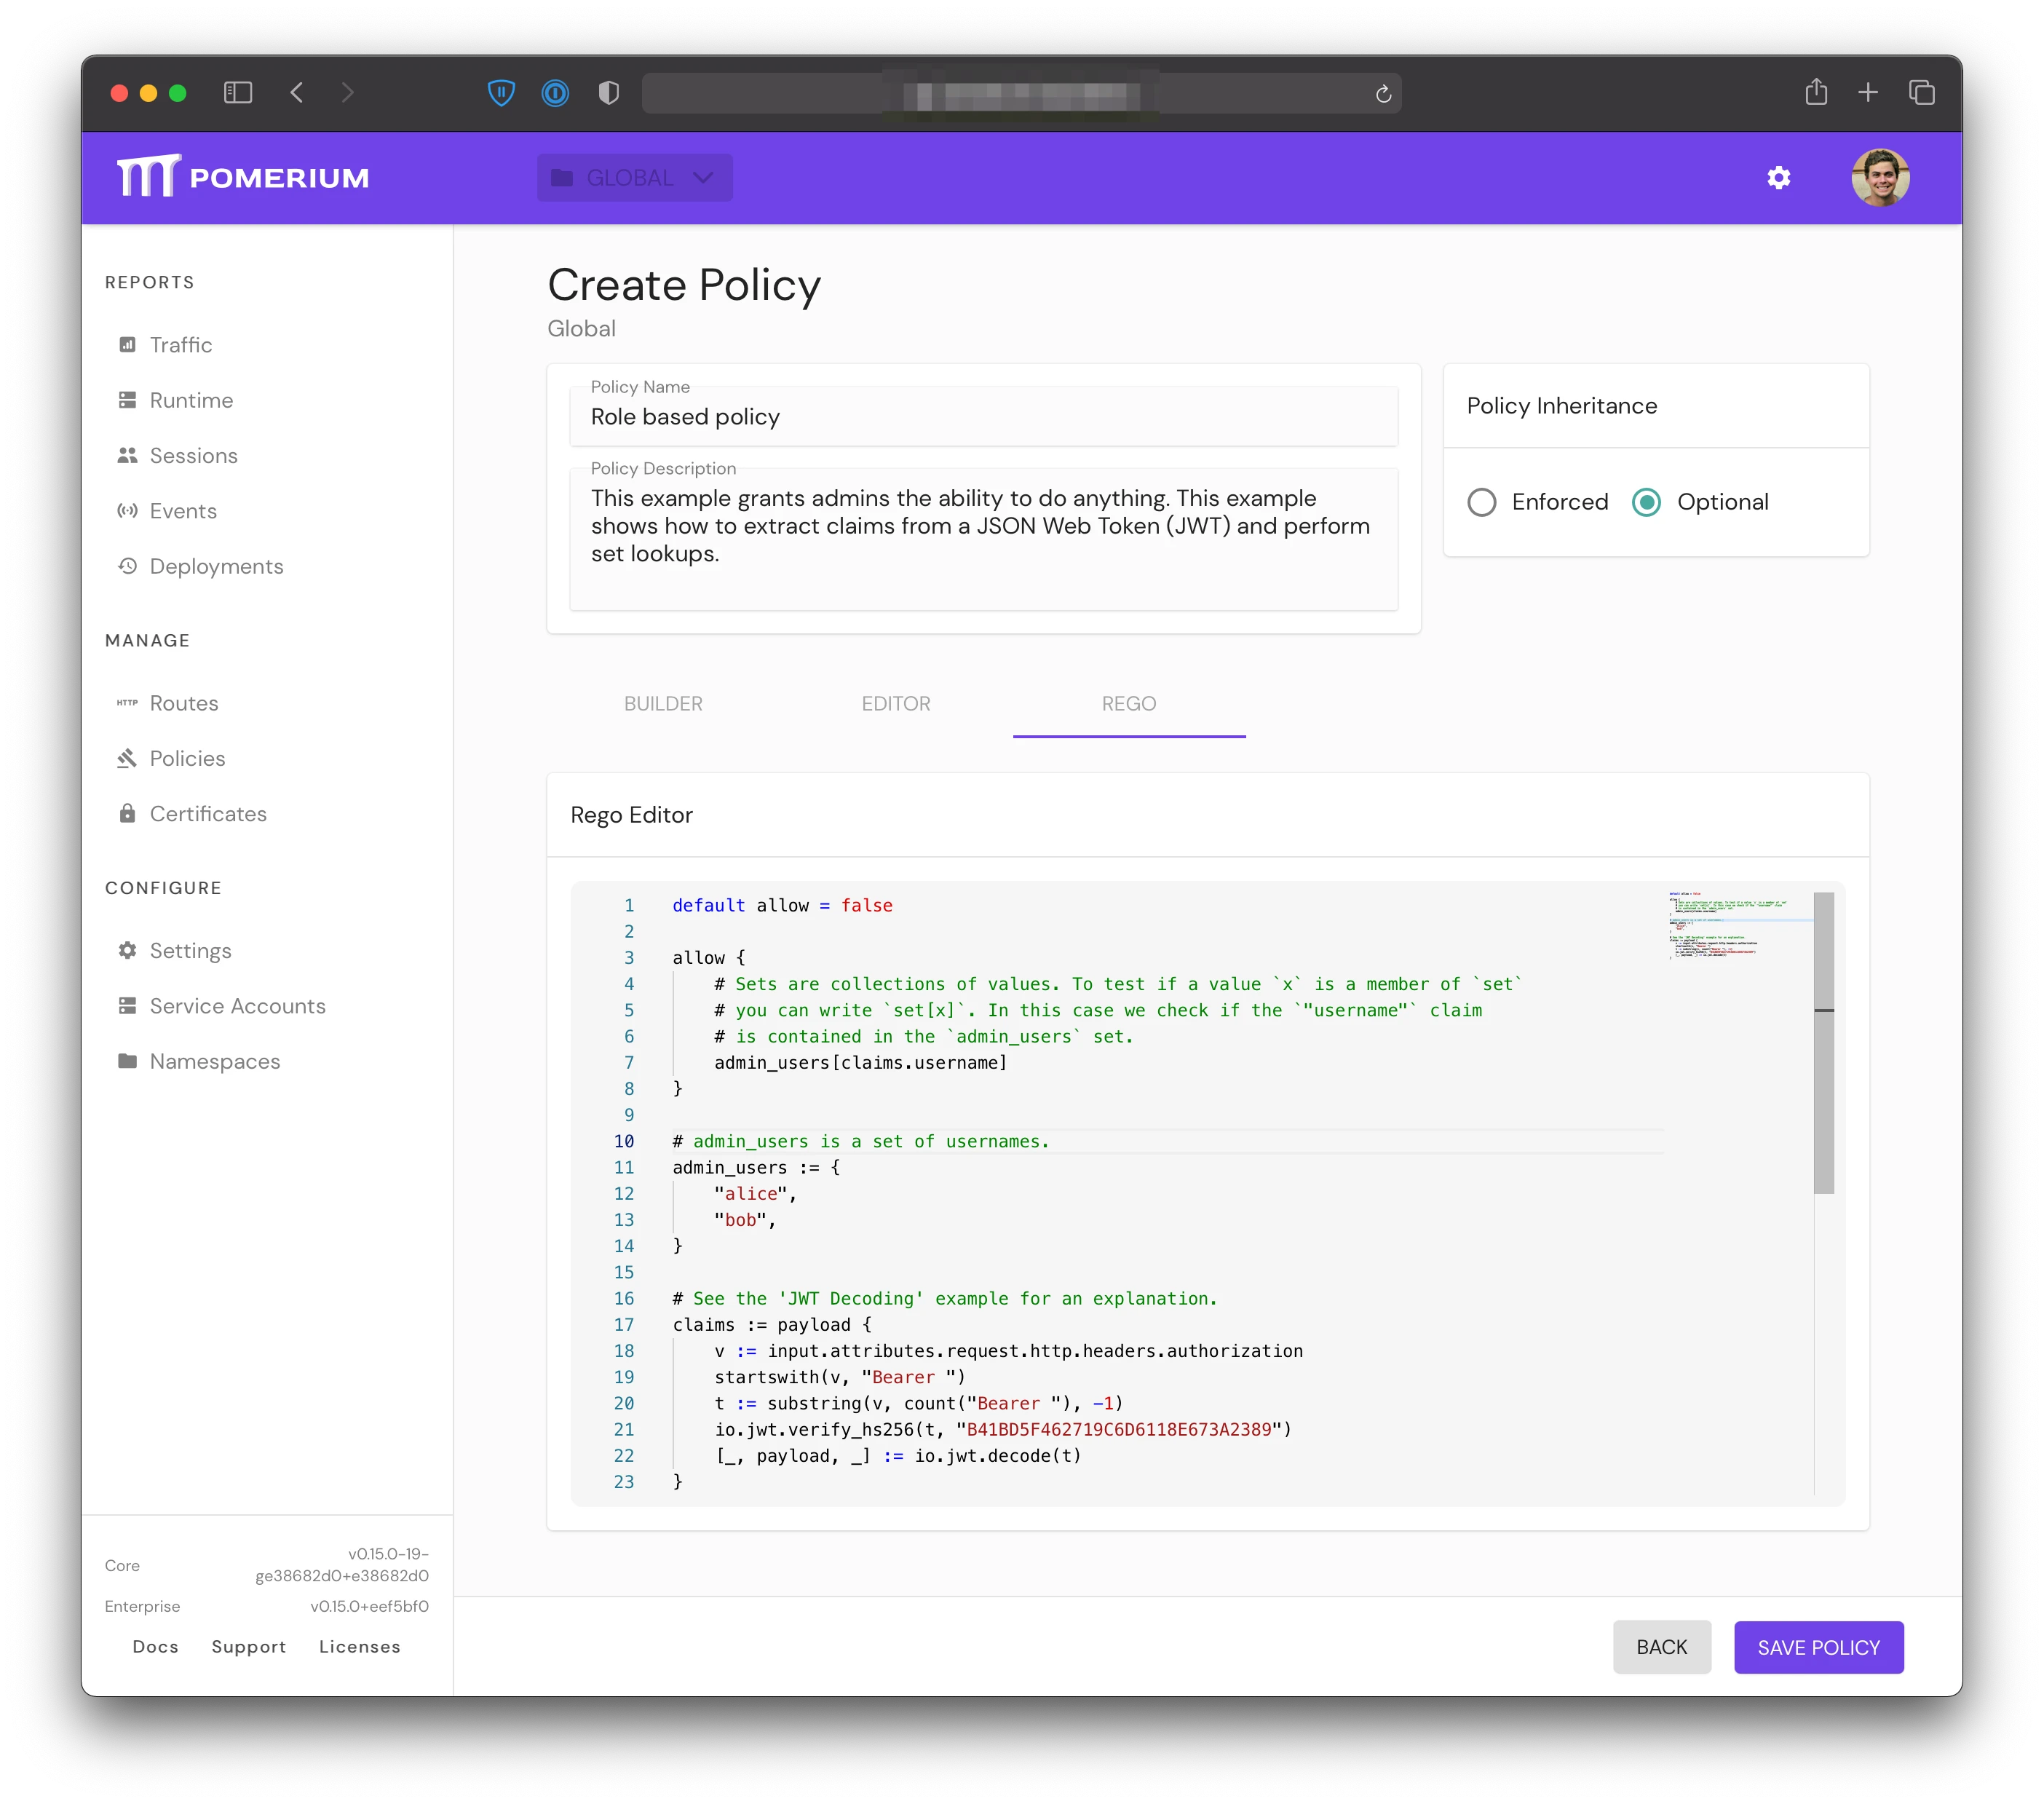The width and height of the screenshot is (2044, 1804).
Task: Click the Rego editor vertical scrollbar
Action: [x=1824, y=1043]
